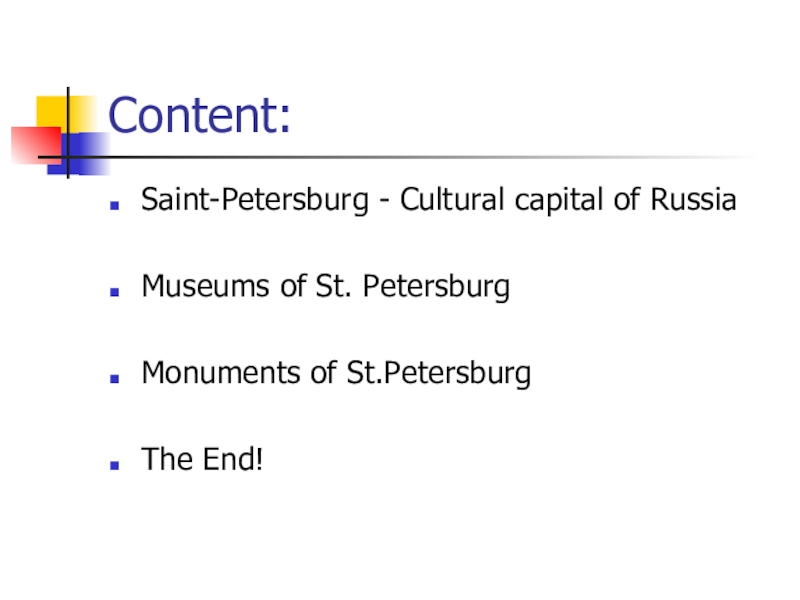Click "Petersburg" in the Museums bullet

click(x=436, y=288)
